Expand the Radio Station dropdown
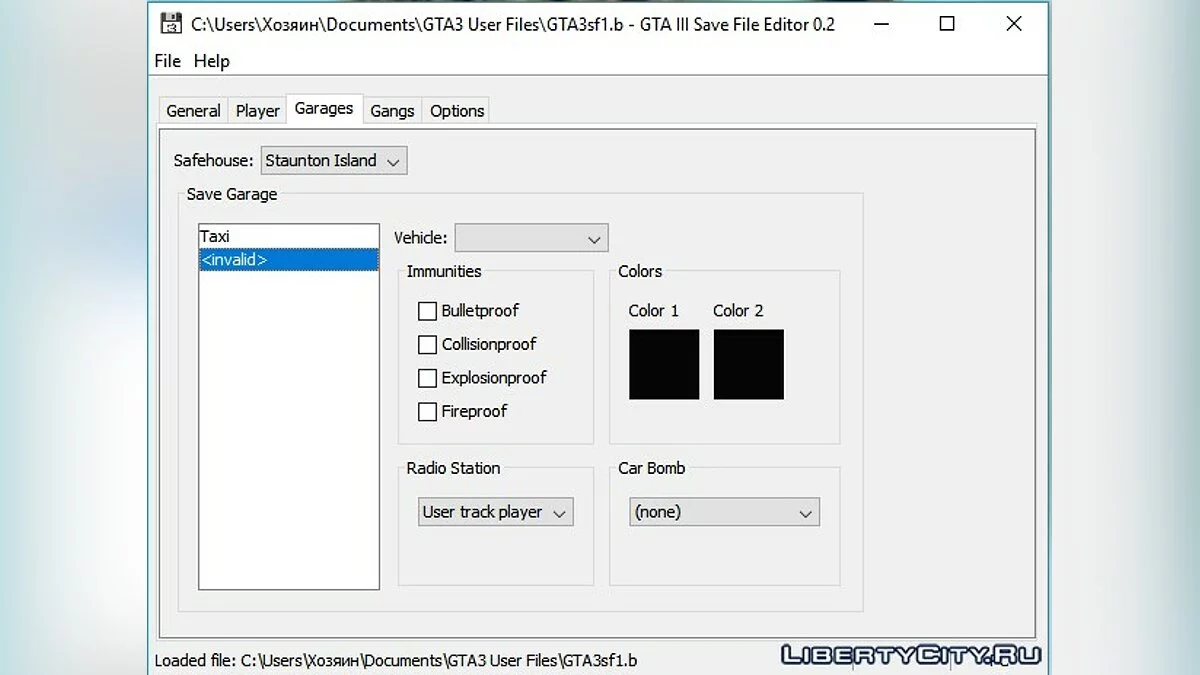The image size is (1200, 675). 495,512
